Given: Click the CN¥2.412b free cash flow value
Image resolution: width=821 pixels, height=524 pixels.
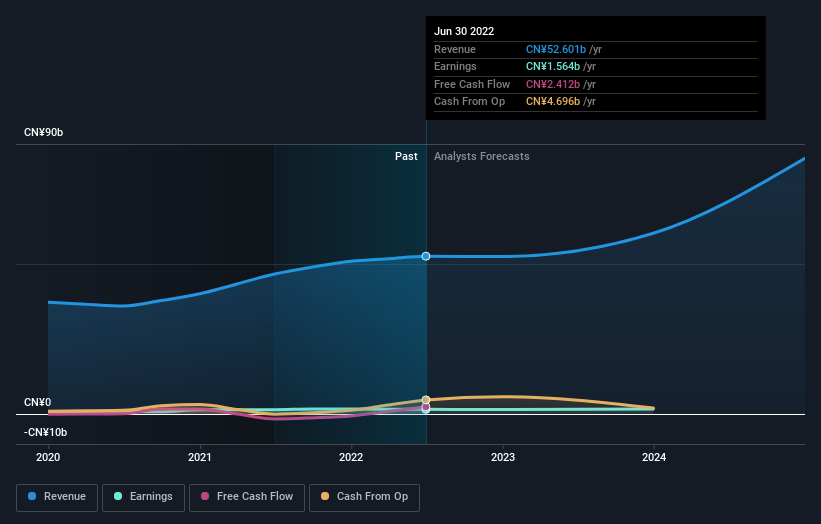Looking at the screenshot, I should point(553,84).
